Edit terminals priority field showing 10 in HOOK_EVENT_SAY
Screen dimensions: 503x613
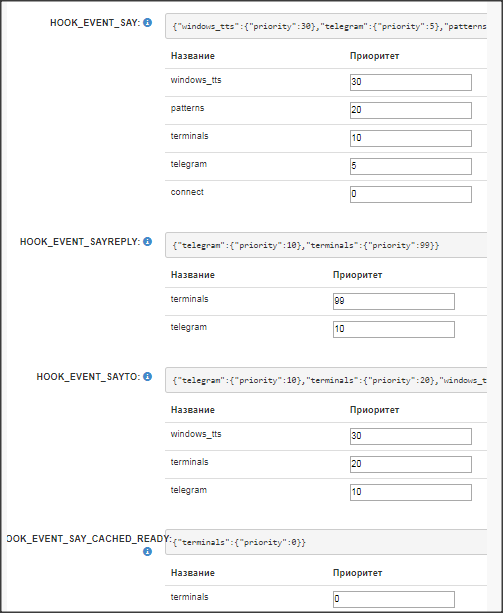coord(411,138)
